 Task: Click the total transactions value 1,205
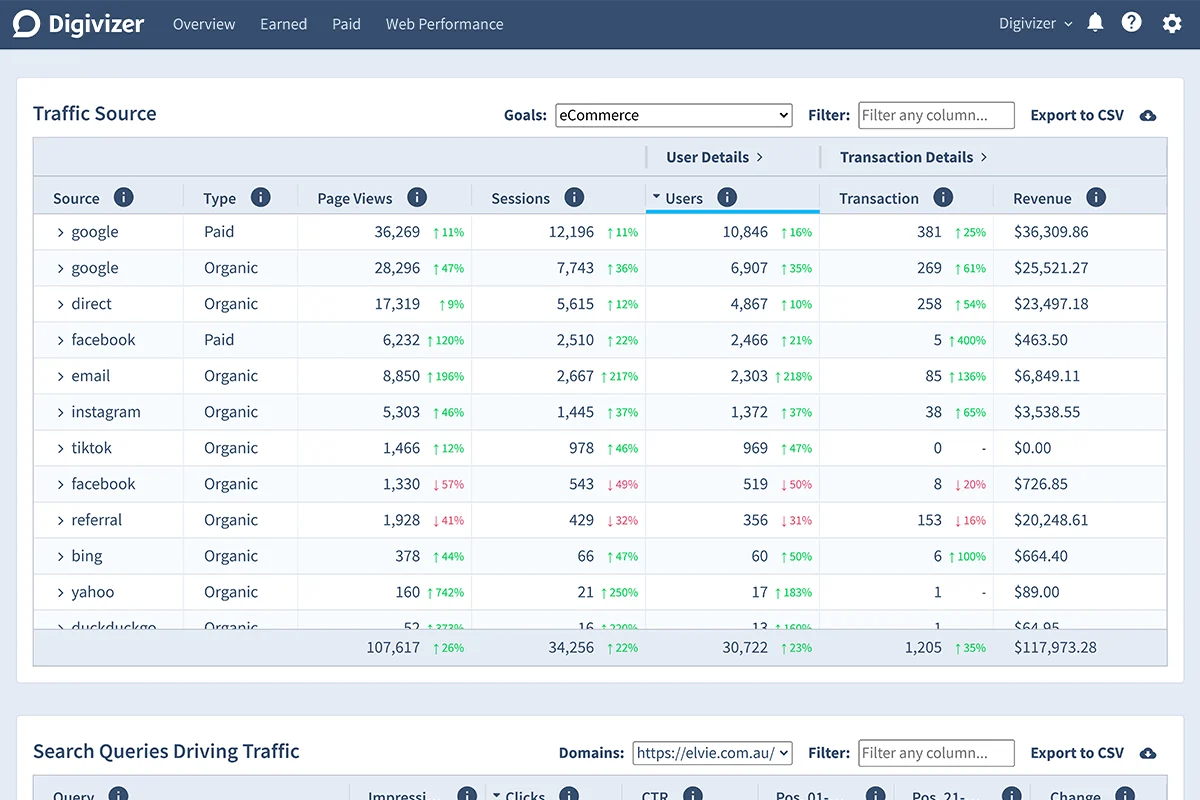923,647
